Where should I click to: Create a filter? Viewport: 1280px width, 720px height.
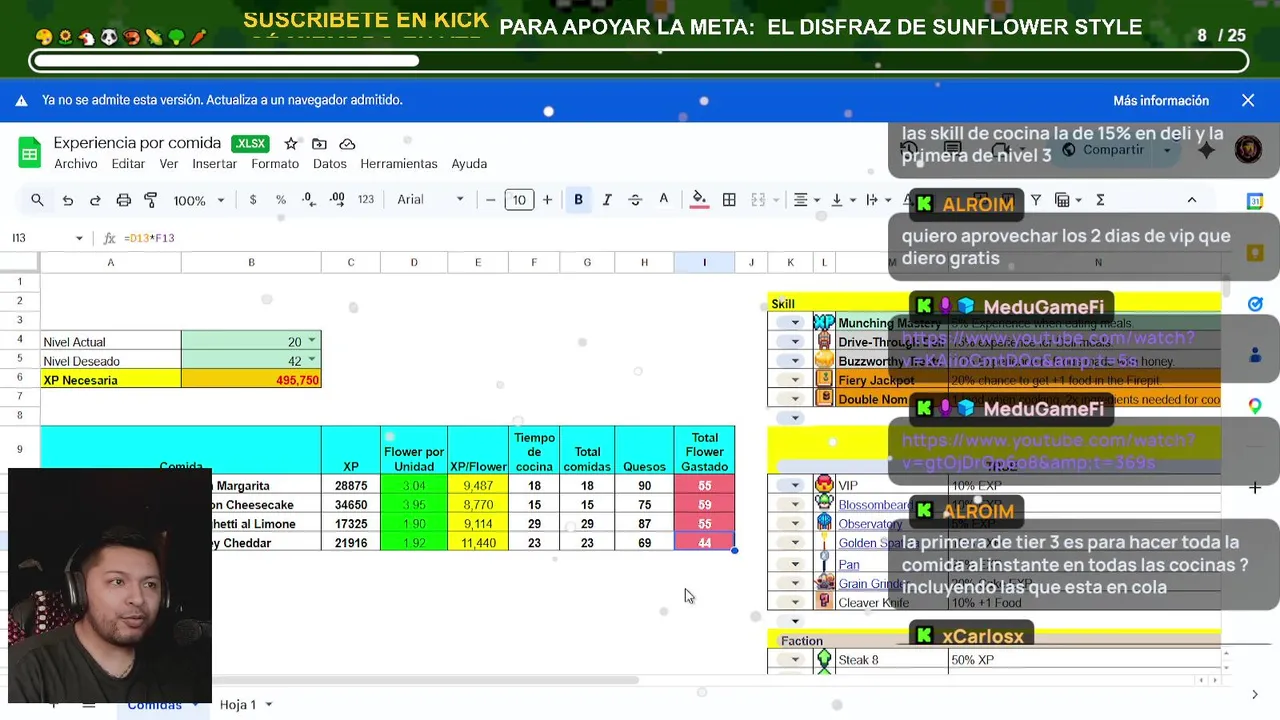(1036, 200)
